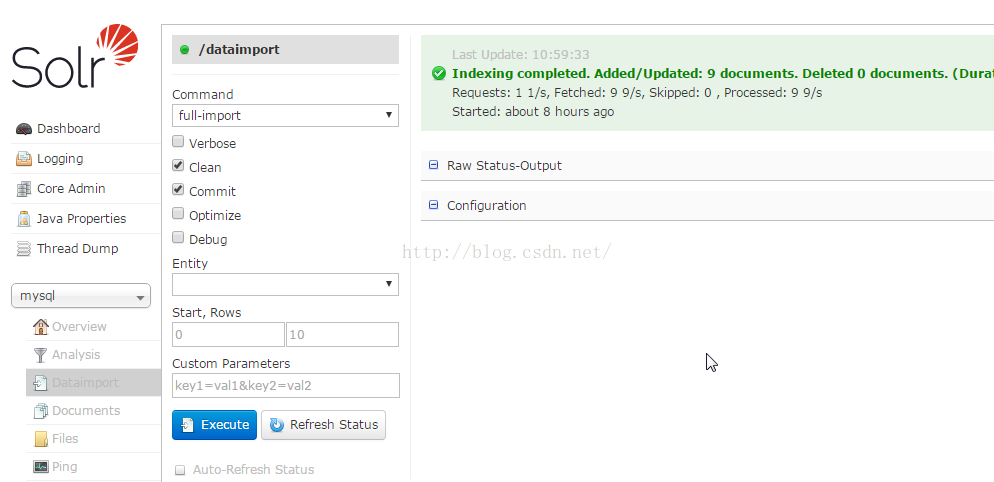This screenshot has height=482, width=994.
Task: Open the mysql core selector dropdown
Action: click(x=81, y=296)
